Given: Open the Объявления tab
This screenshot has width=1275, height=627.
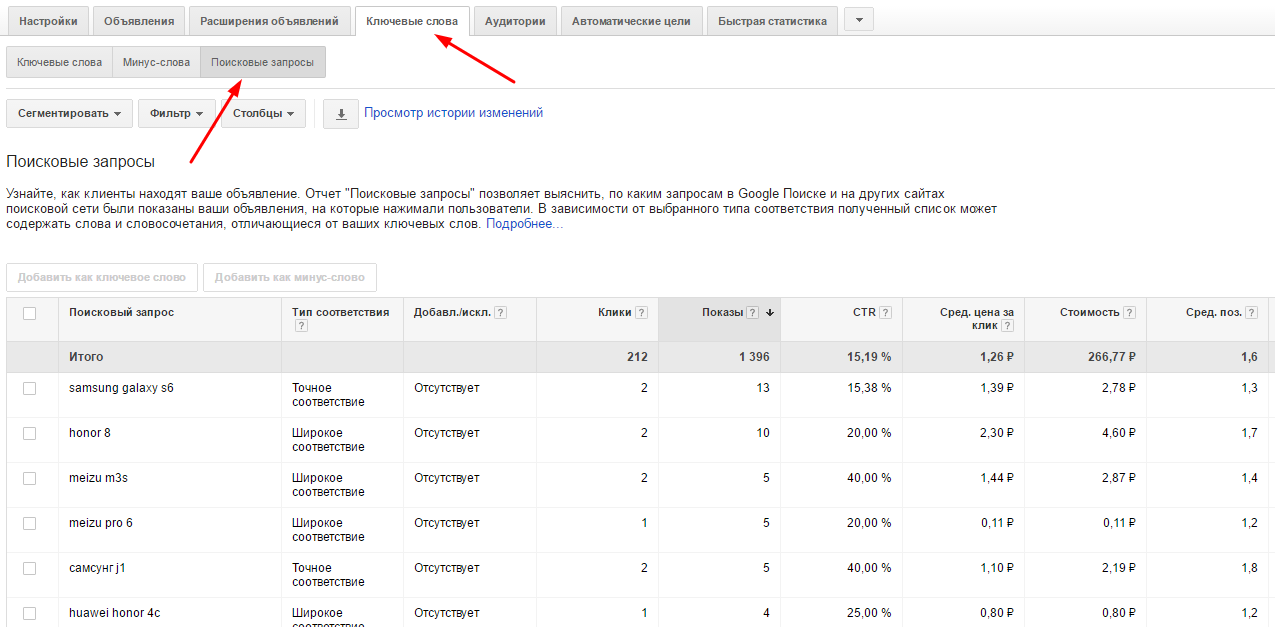Looking at the screenshot, I should coord(139,21).
